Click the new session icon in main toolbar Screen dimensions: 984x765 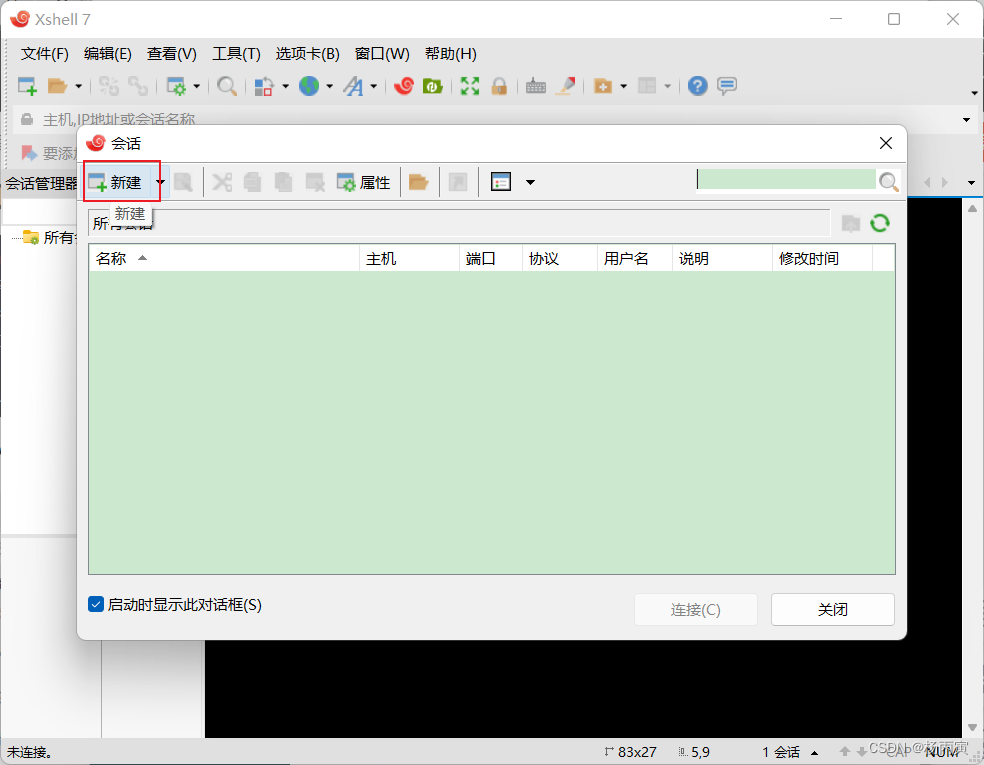pos(27,86)
